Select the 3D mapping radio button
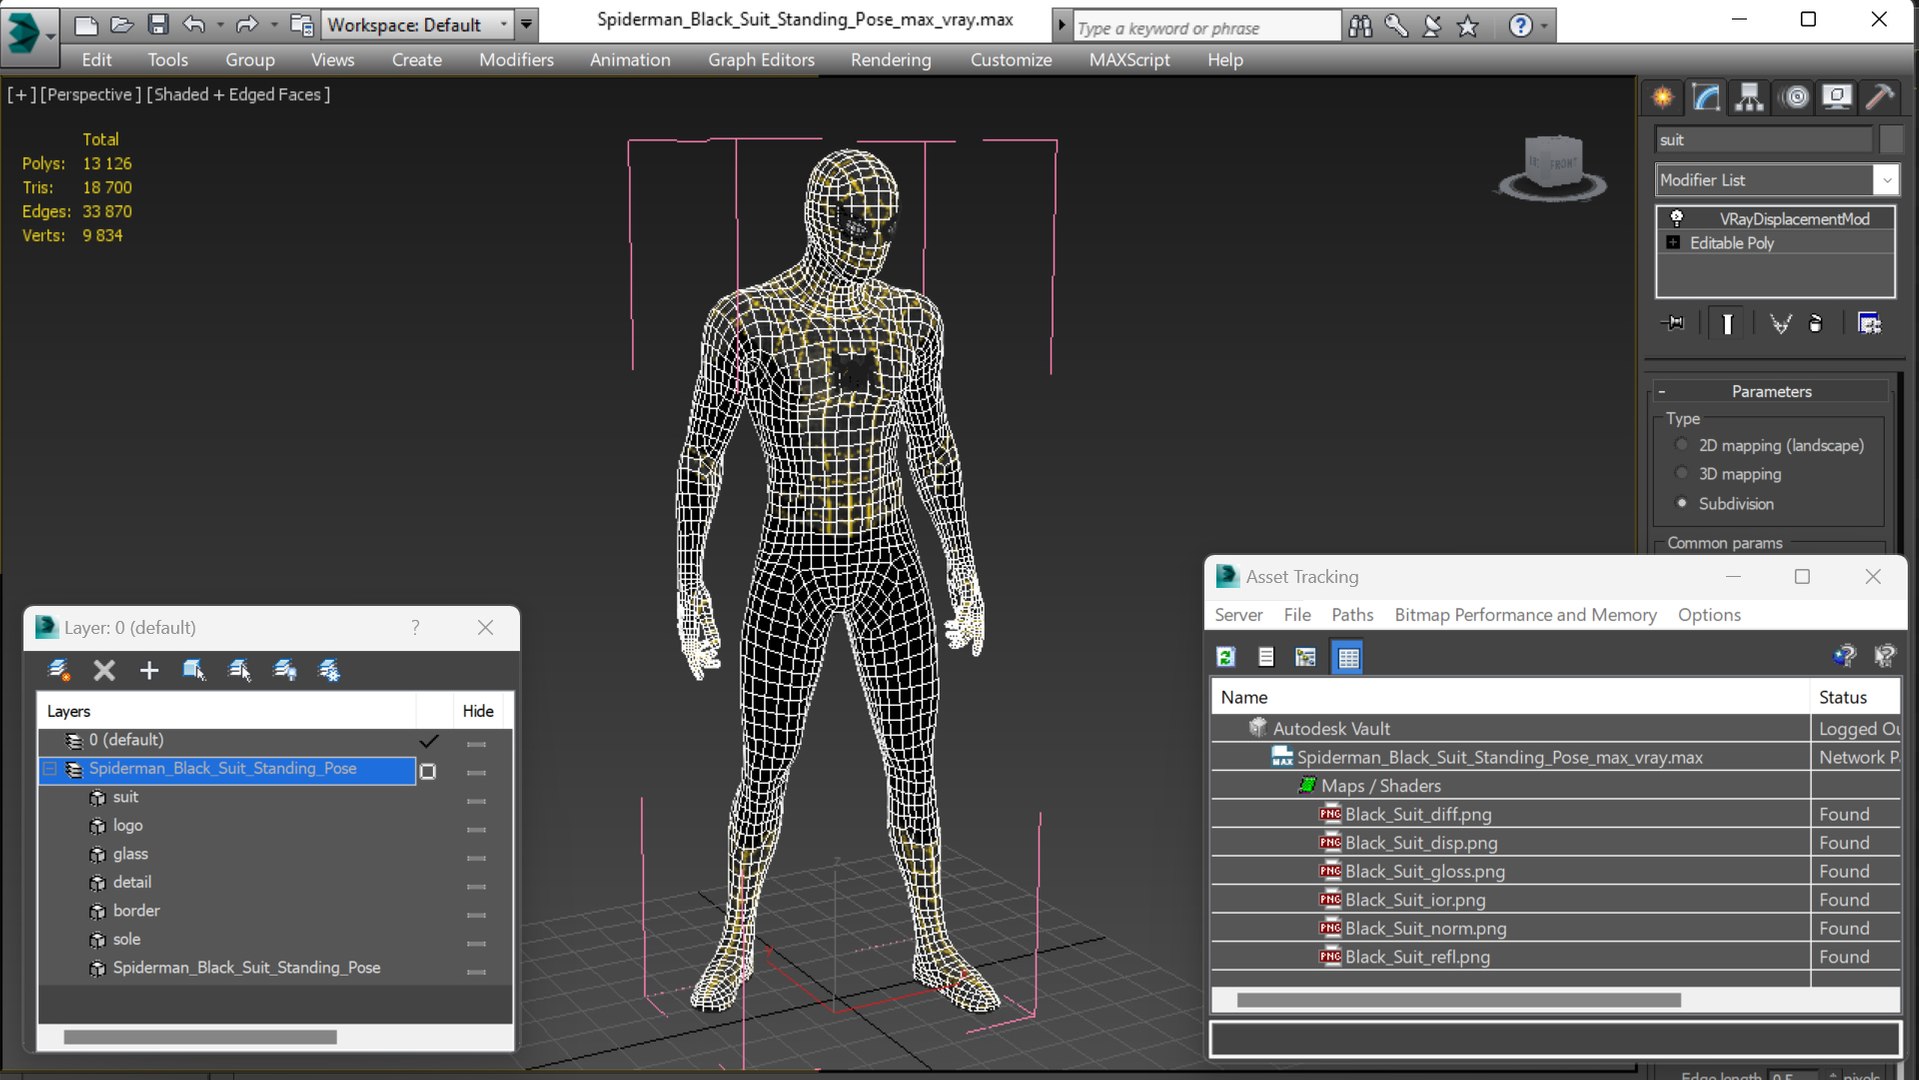1919x1080 pixels. tap(1682, 474)
